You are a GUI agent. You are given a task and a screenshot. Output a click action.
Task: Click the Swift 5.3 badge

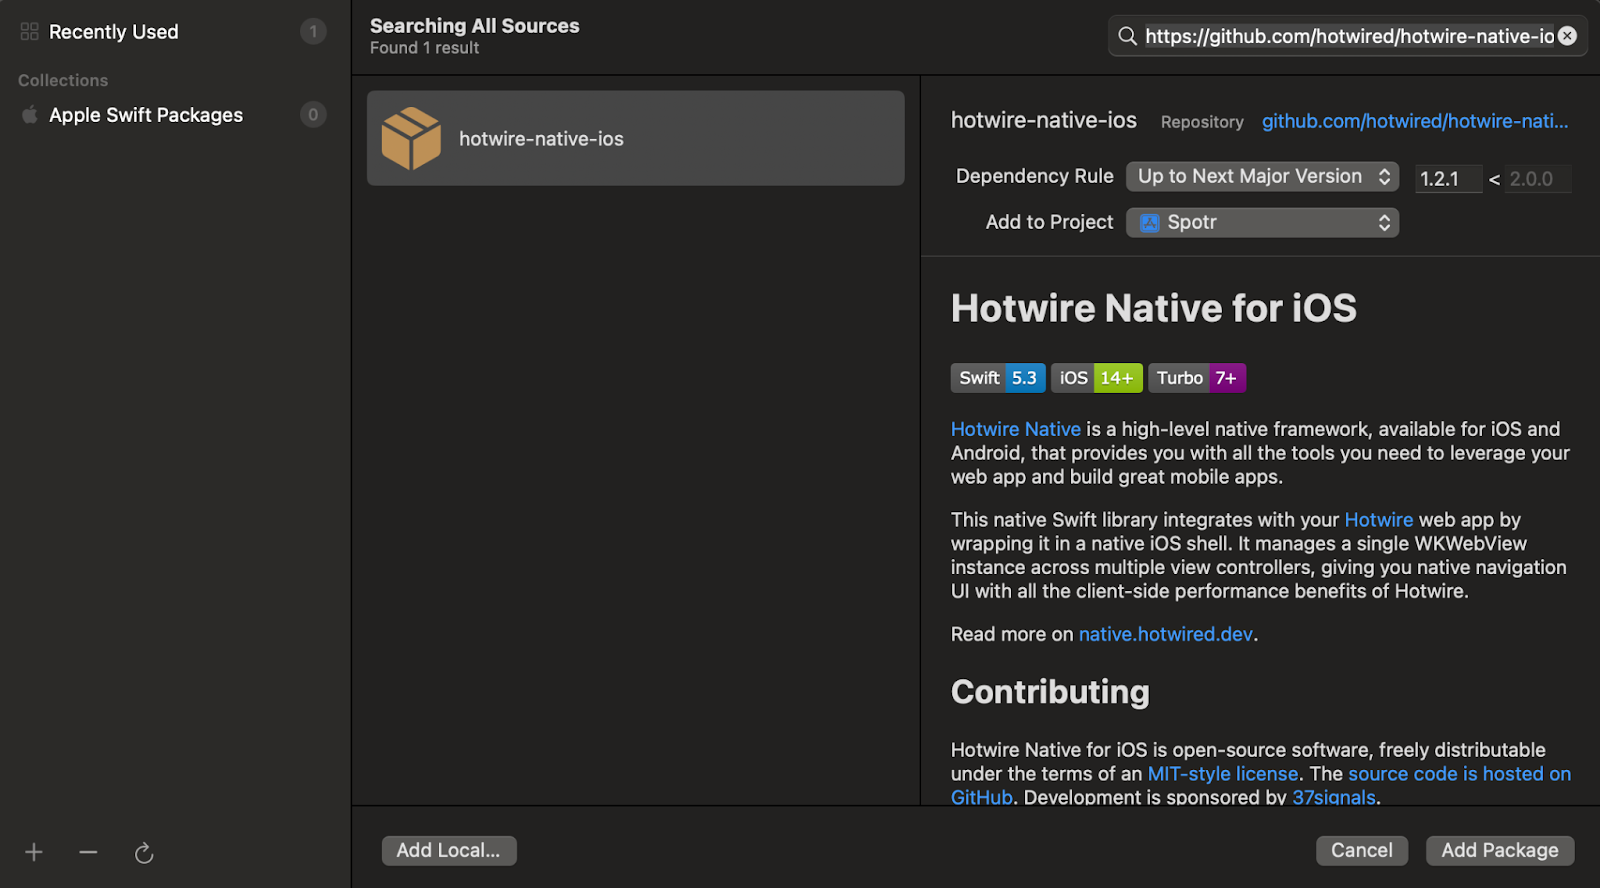(x=998, y=378)
